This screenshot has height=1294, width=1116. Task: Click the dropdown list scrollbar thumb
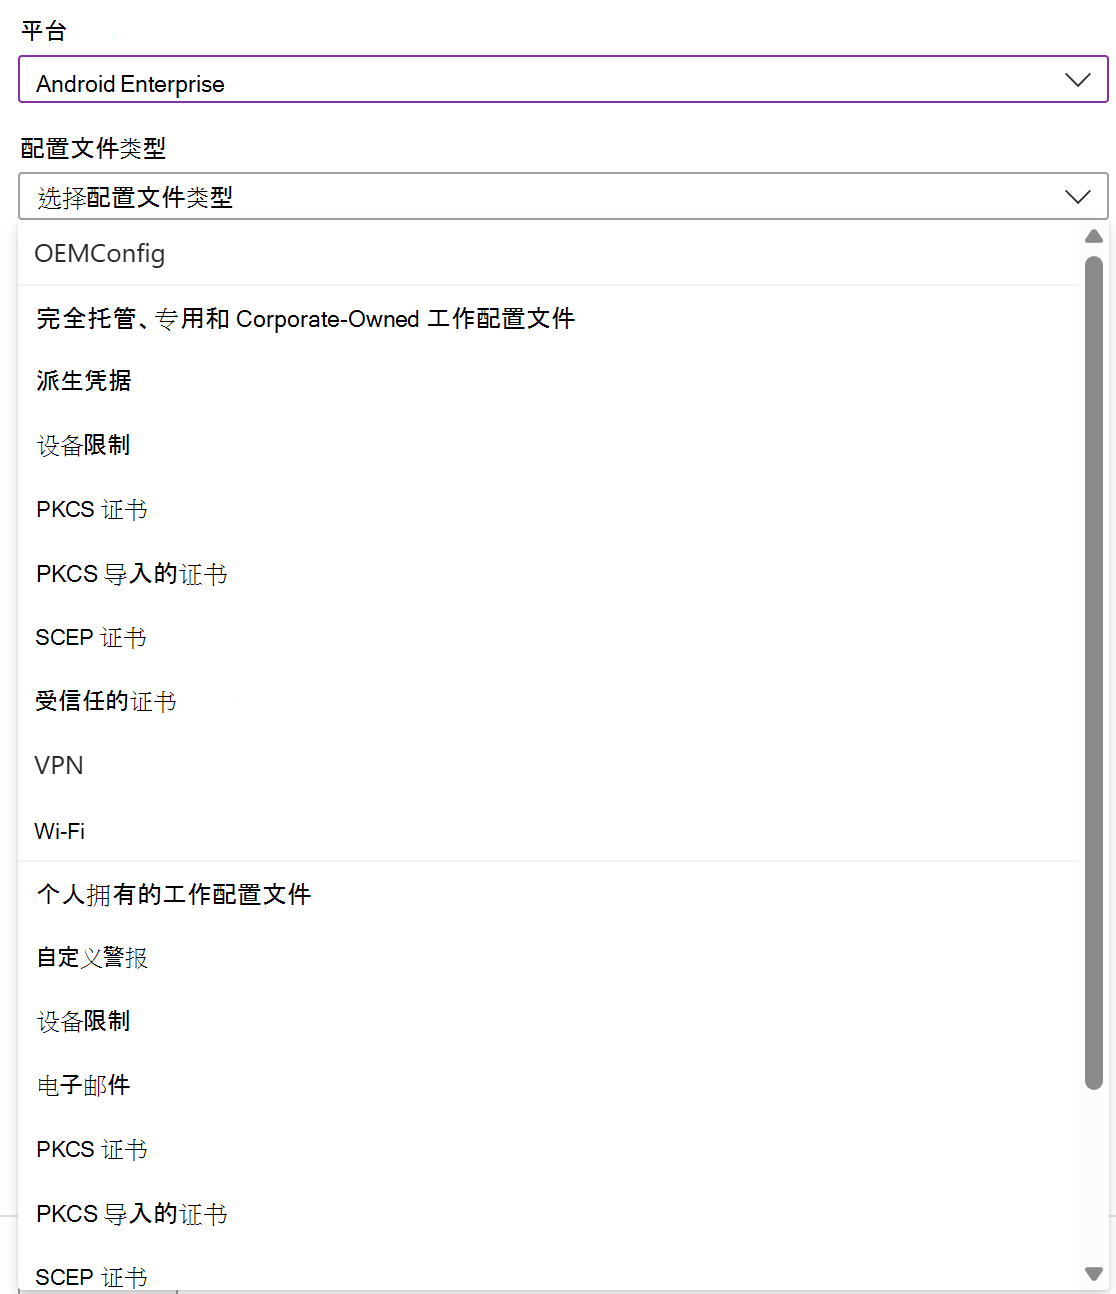1094,673
